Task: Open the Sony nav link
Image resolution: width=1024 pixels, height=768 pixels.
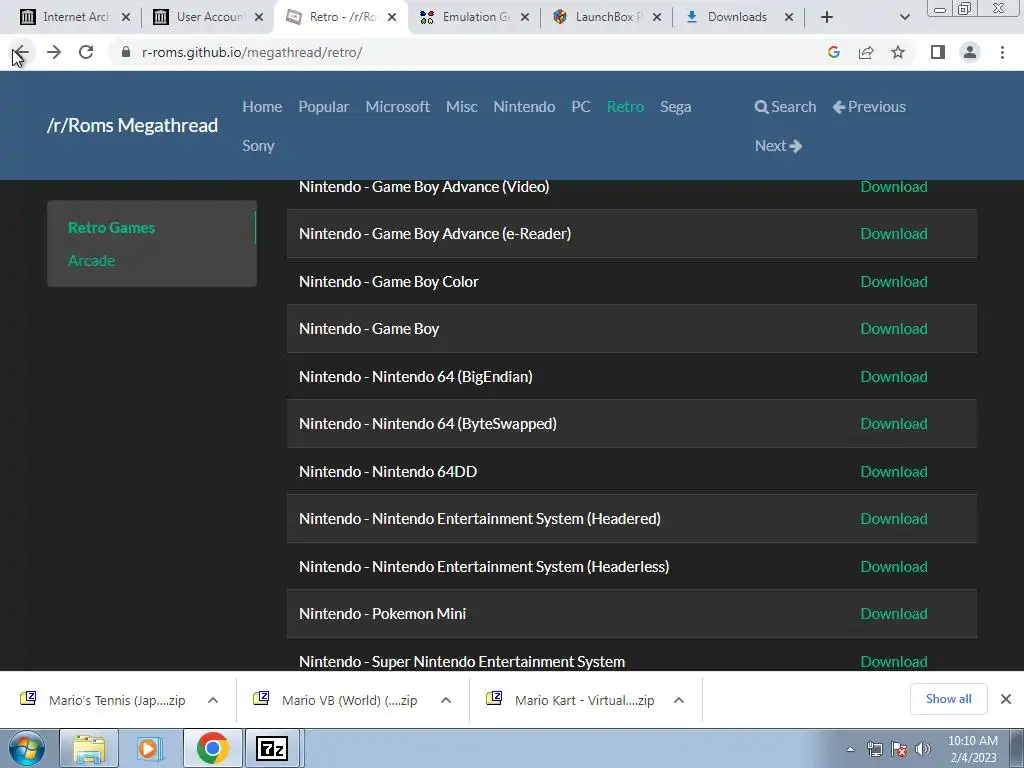Action: [x=258, y=146]
